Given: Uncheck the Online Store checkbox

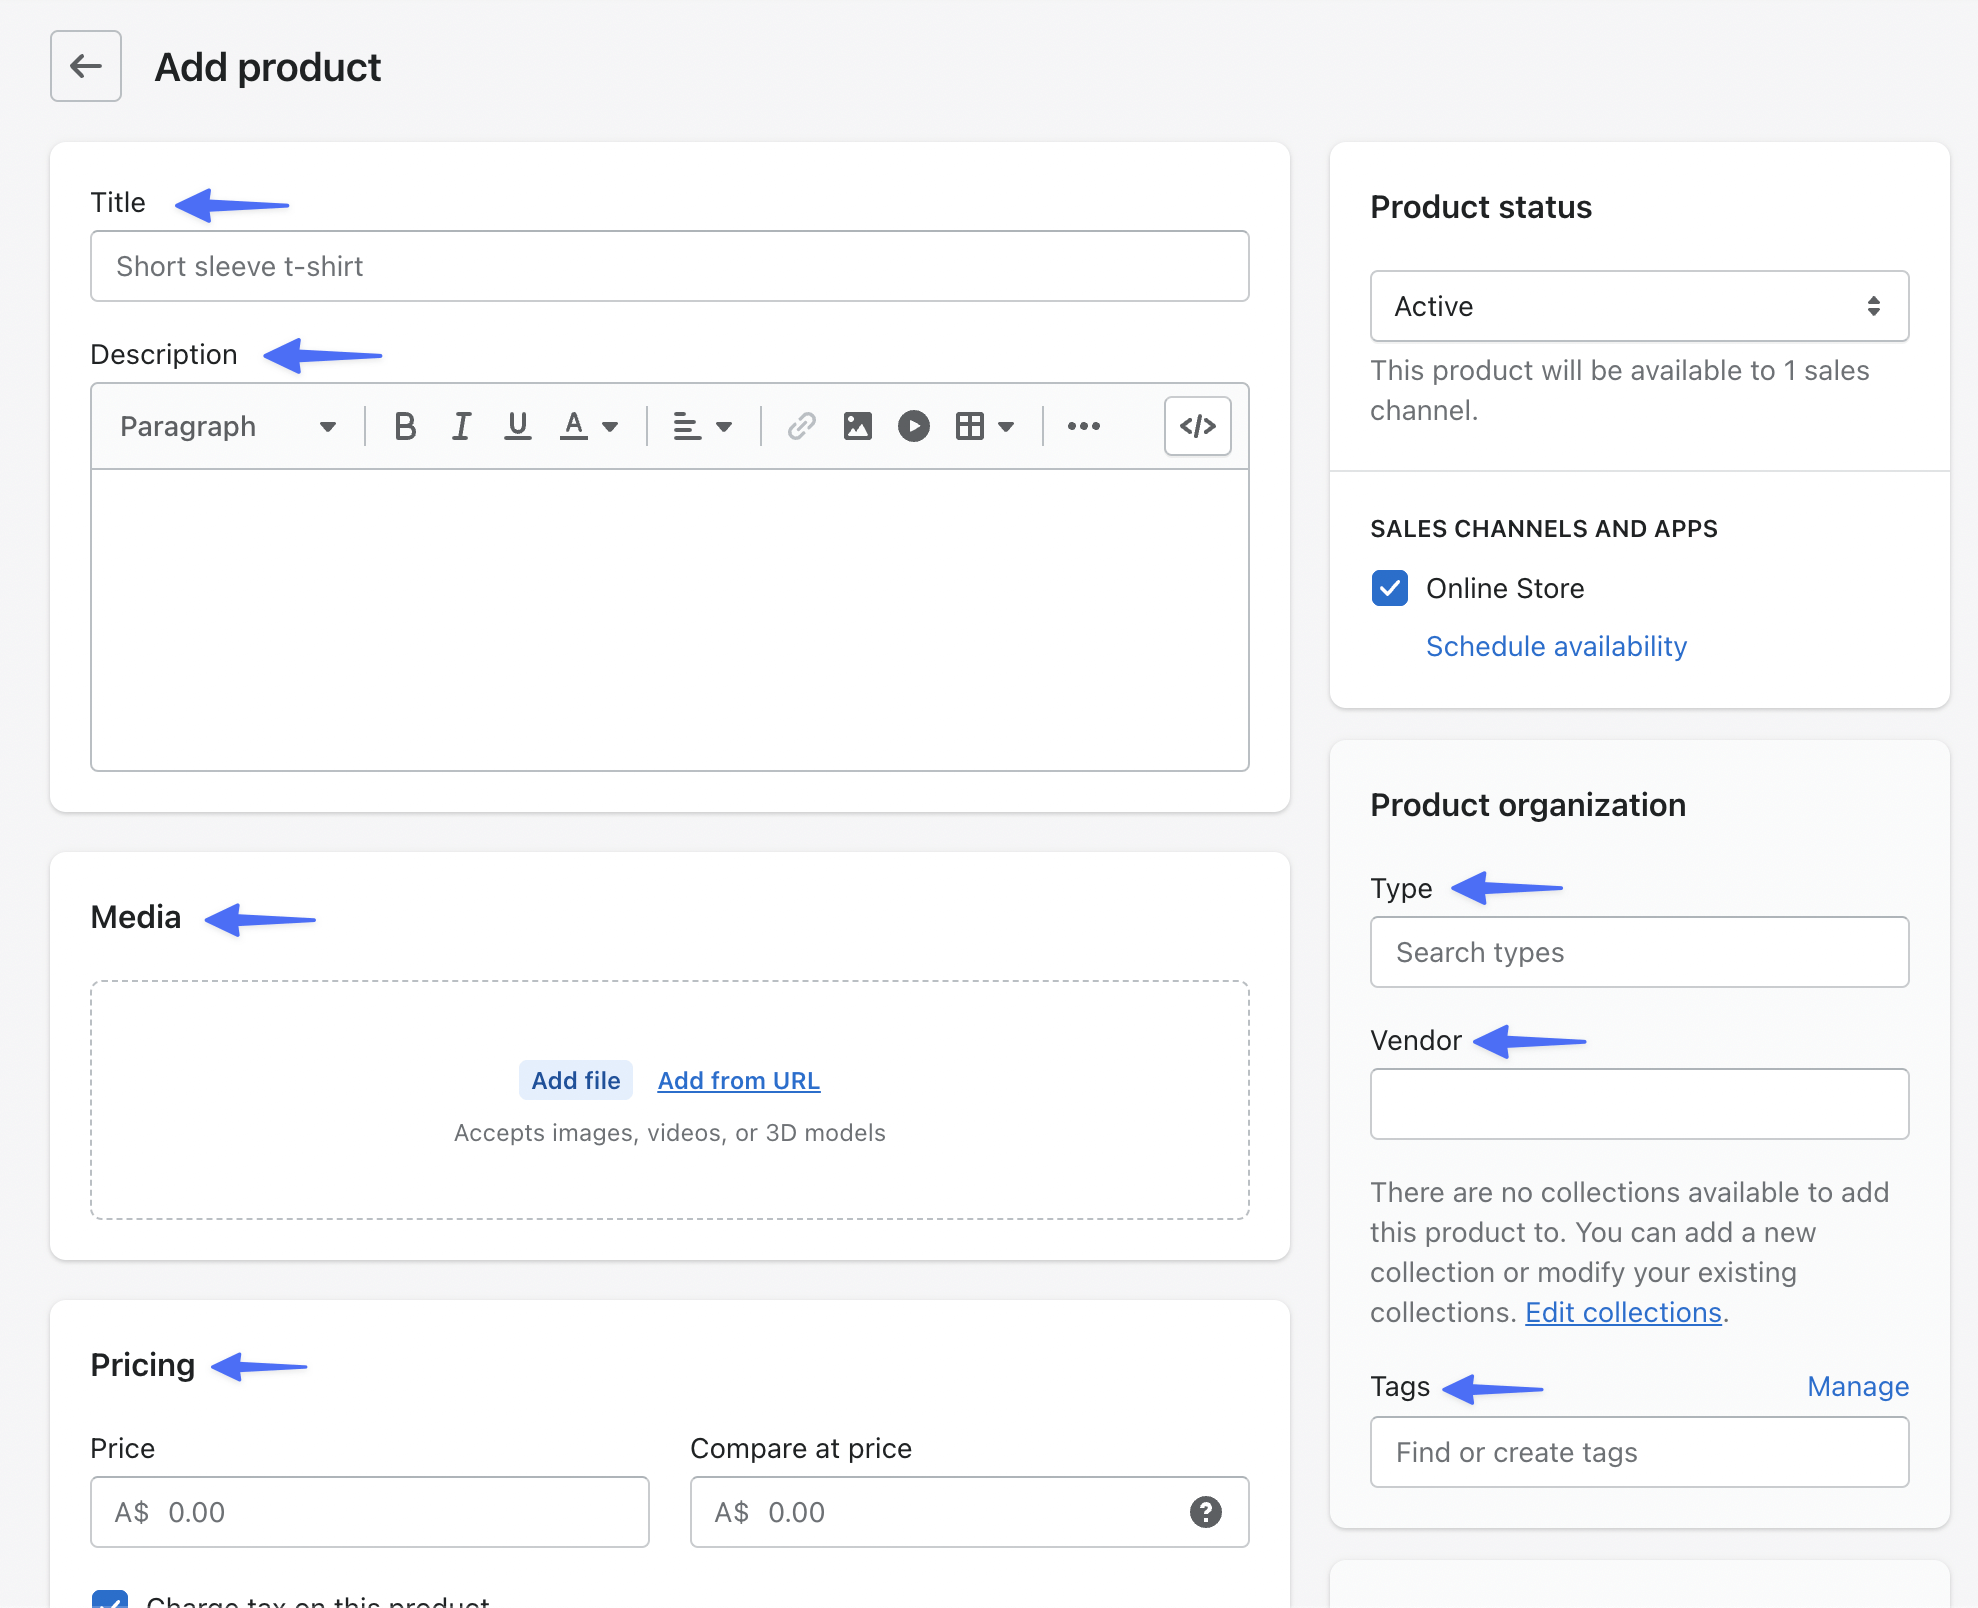Looking at the screenshot, I should (1390, 588).
